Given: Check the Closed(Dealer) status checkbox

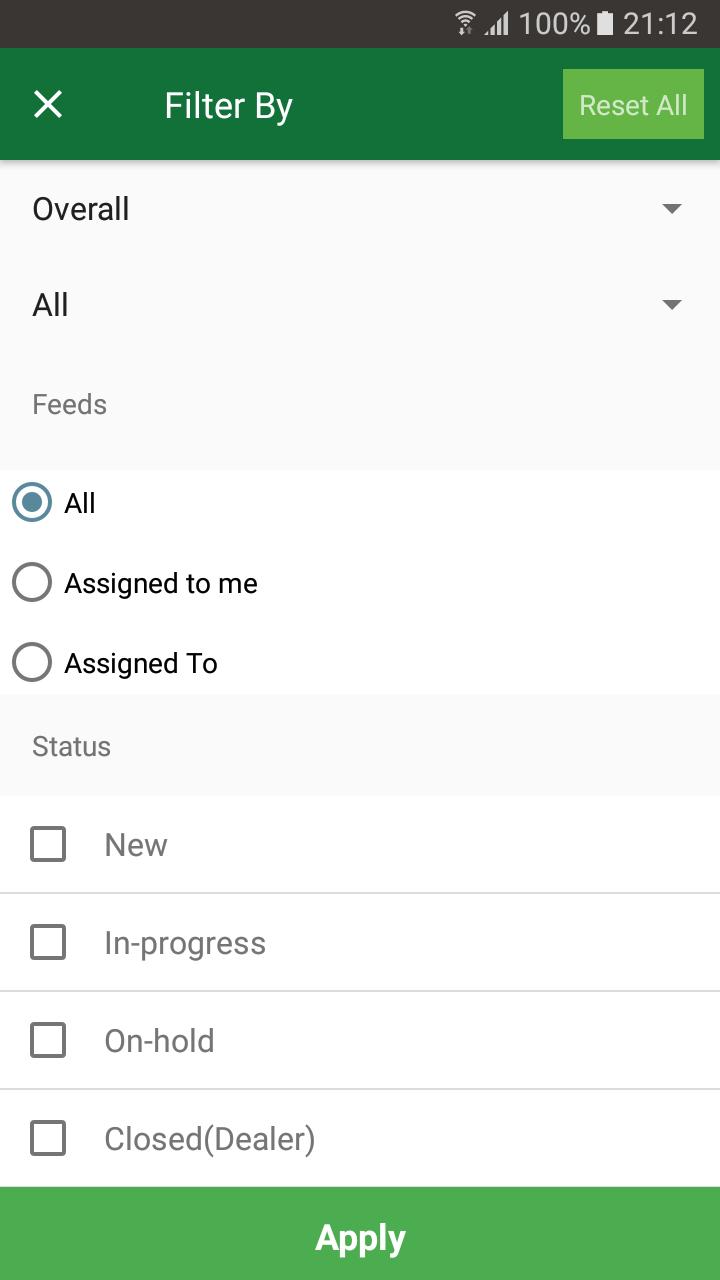Looking at the screenshot, I should tap(48, 1138).
